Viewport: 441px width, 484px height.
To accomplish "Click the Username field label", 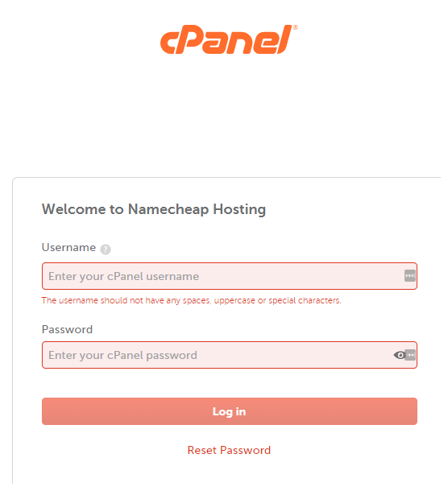I will (69, 247).
